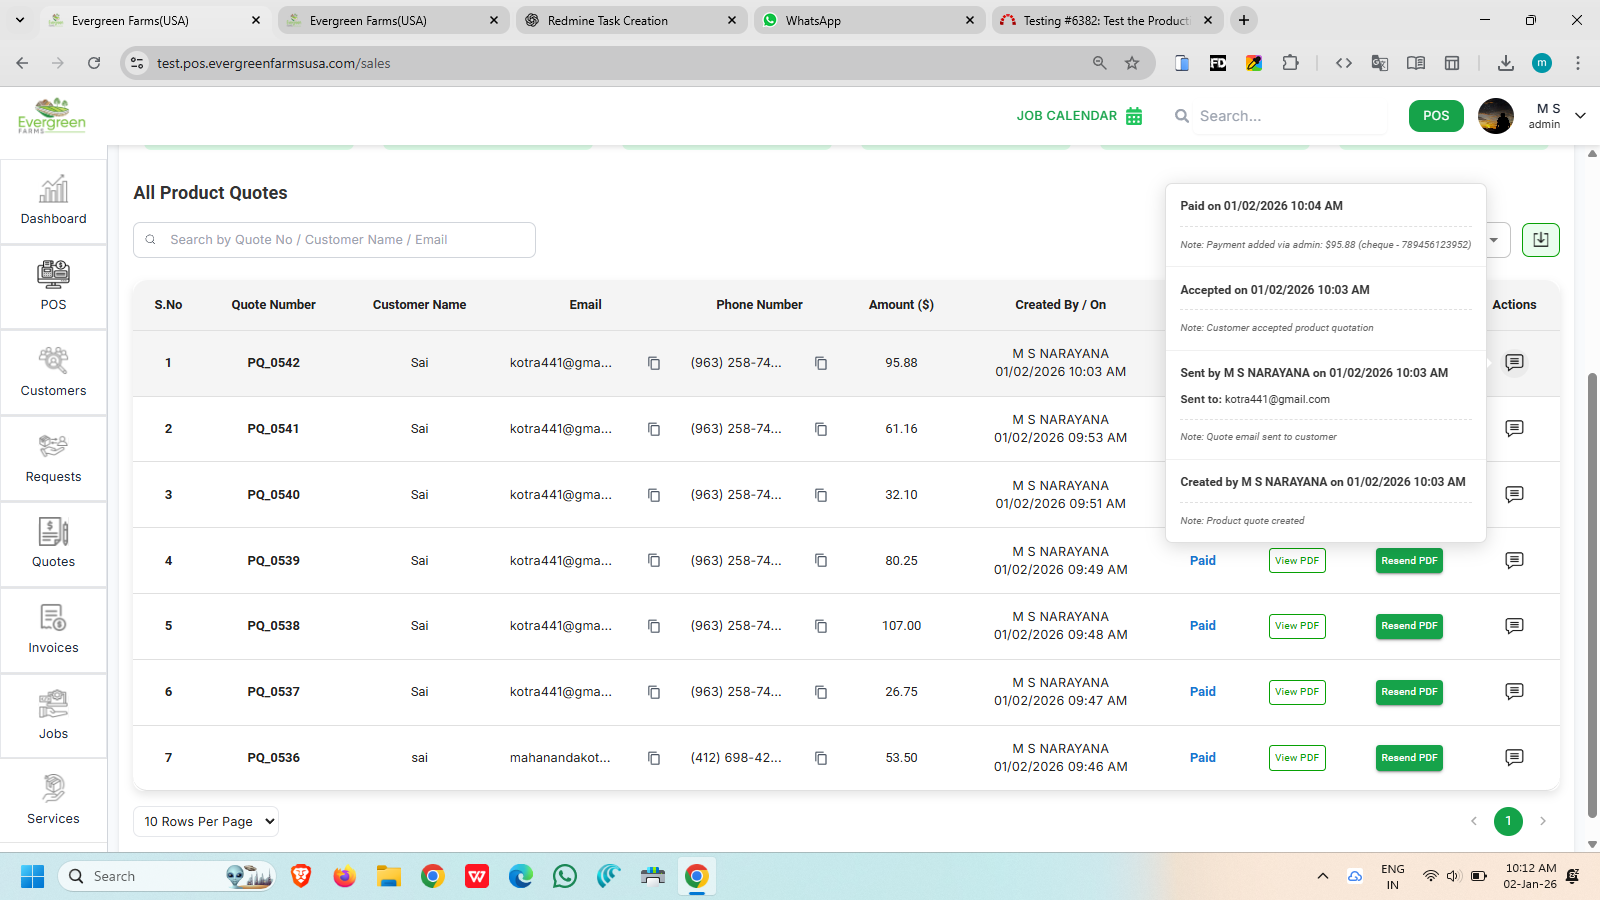Expand the 10 Rows Per Page dropdown
Viewport: 1600px width, 900px height.
pyautogui.click(x=206, y=822)
